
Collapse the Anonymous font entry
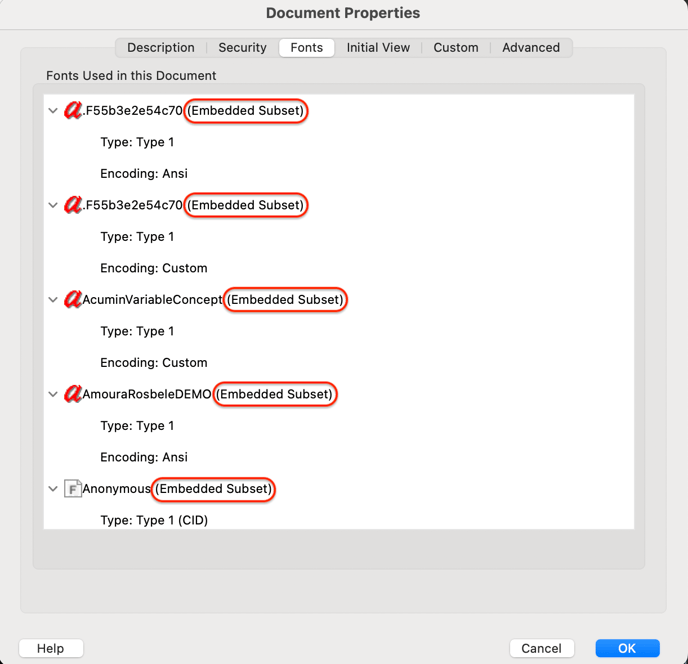[53, 489]
